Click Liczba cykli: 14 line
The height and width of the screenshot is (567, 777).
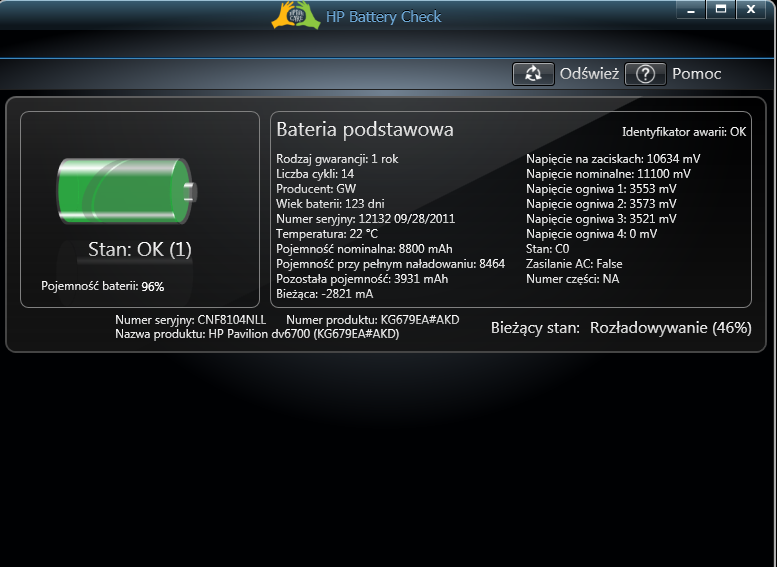click(315, 173)
